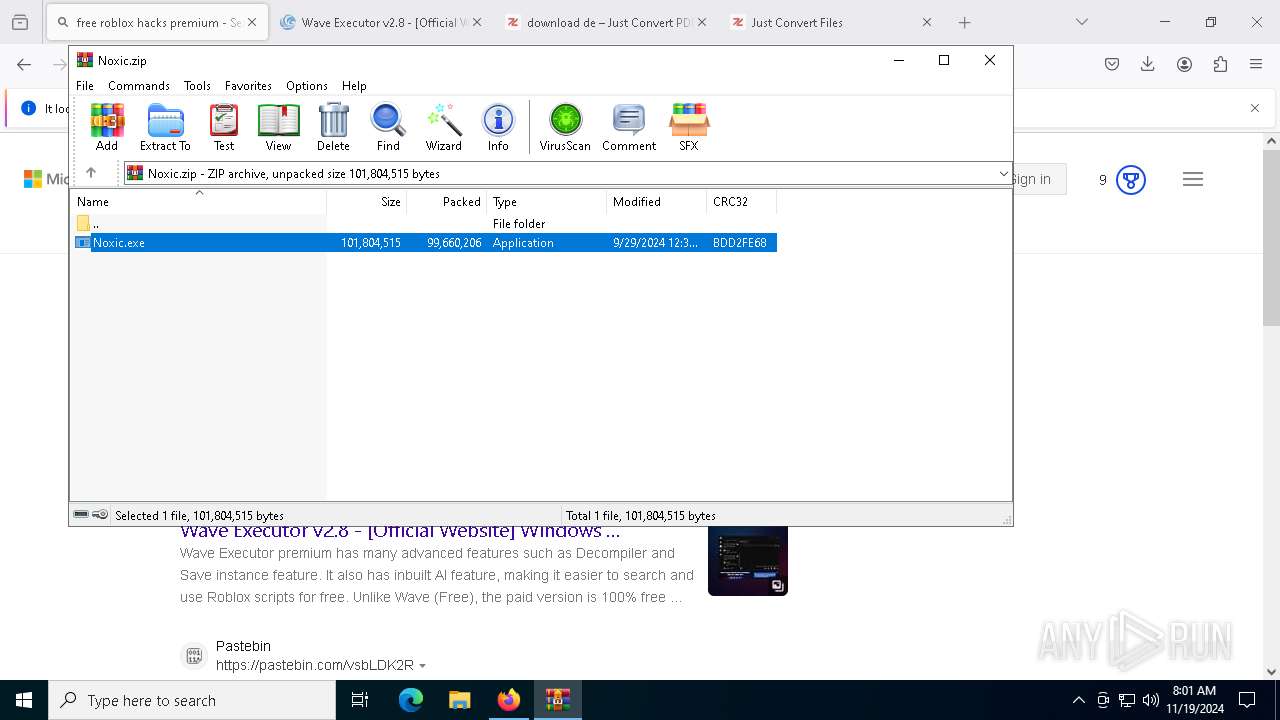This screenshot has width=1280, height=720.
Task: Open the Wave Executor v2.8 search result link
Action: (x=400, y=531)
